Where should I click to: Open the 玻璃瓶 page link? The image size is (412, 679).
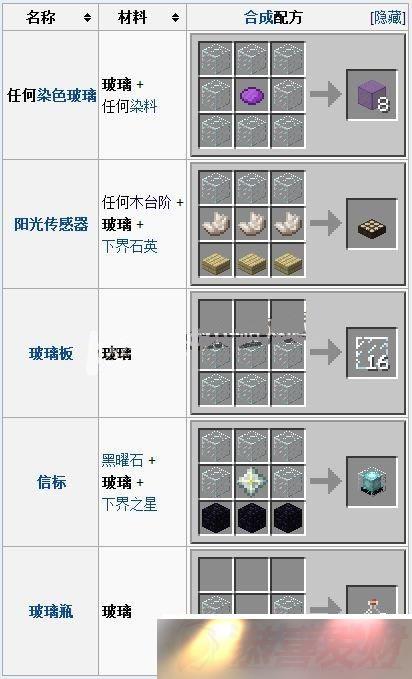[x=51, y=611]
